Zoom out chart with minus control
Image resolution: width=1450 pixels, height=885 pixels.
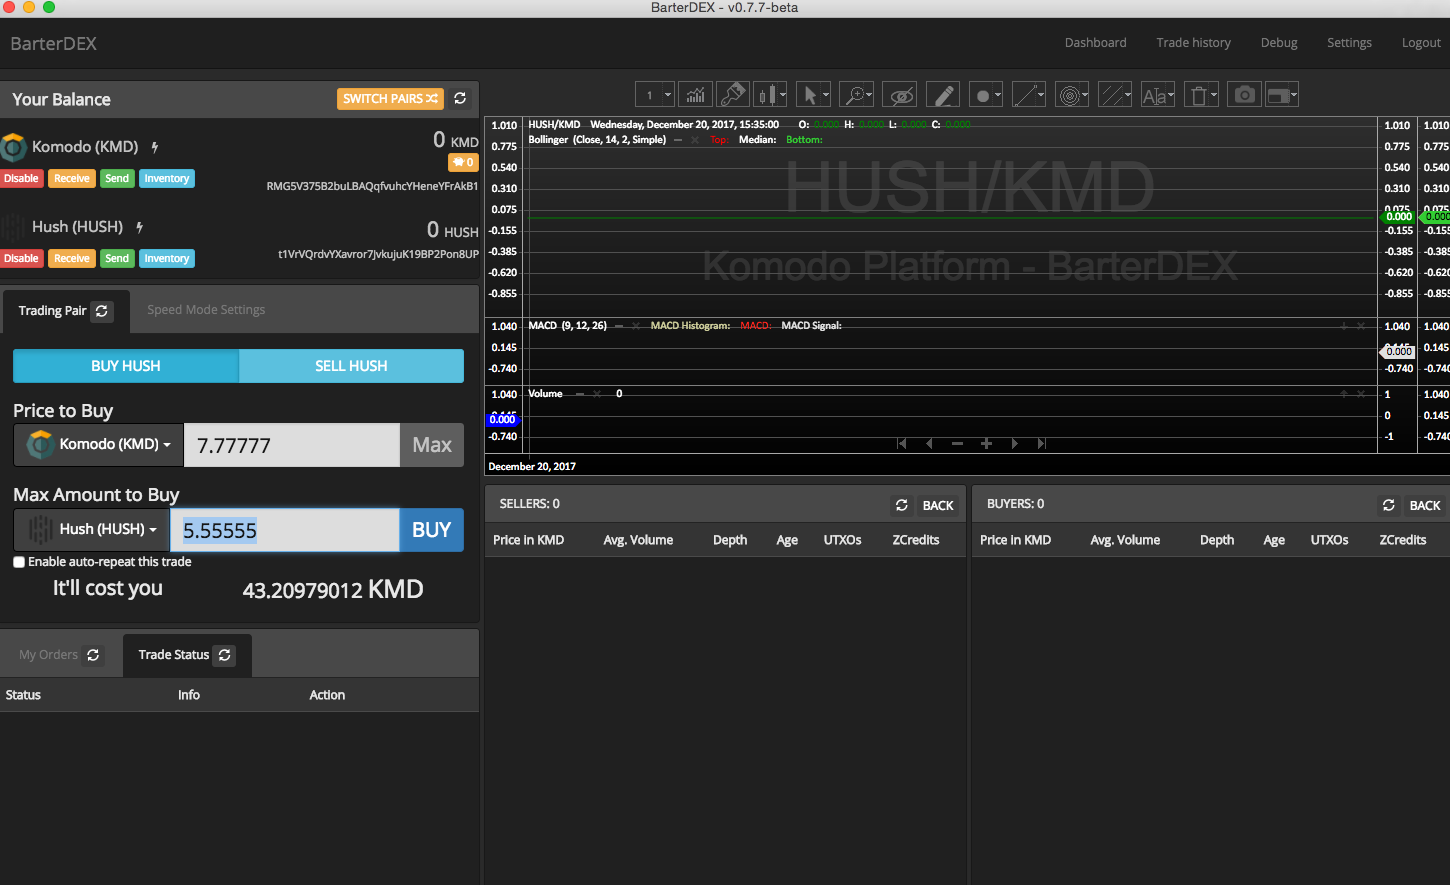click(x=957, y=443)
